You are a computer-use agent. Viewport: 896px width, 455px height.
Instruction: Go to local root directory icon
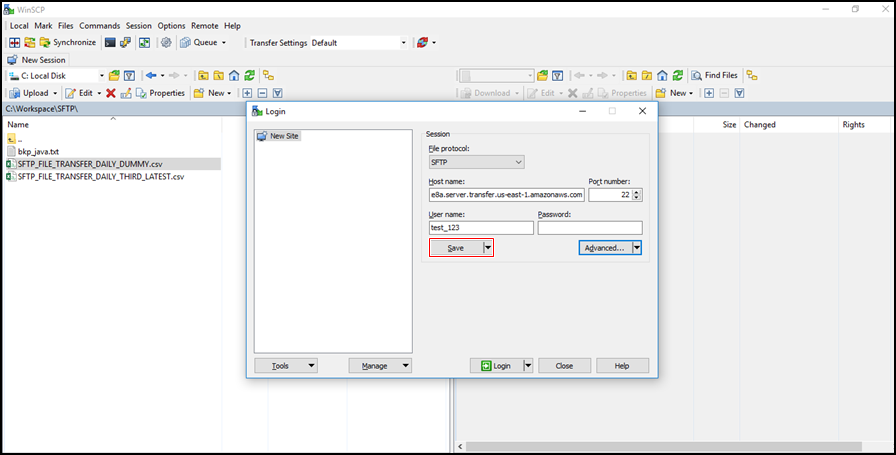(218, 75)
